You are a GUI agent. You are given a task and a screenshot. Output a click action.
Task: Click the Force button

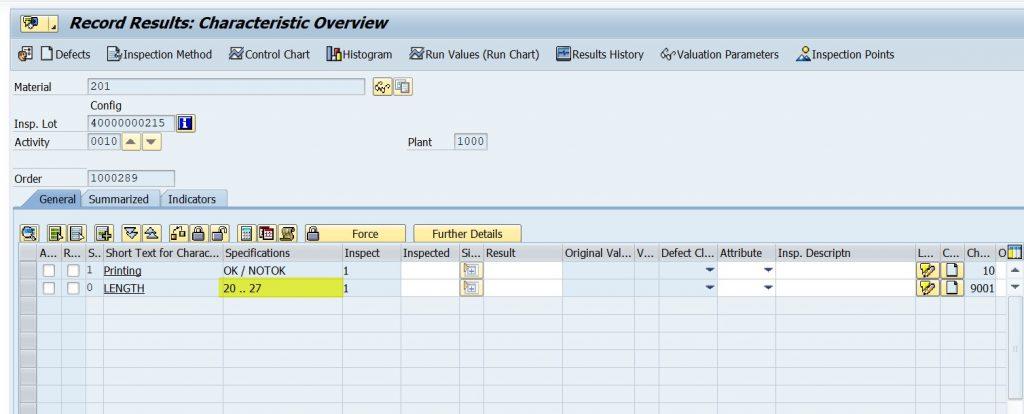[355, 233]
